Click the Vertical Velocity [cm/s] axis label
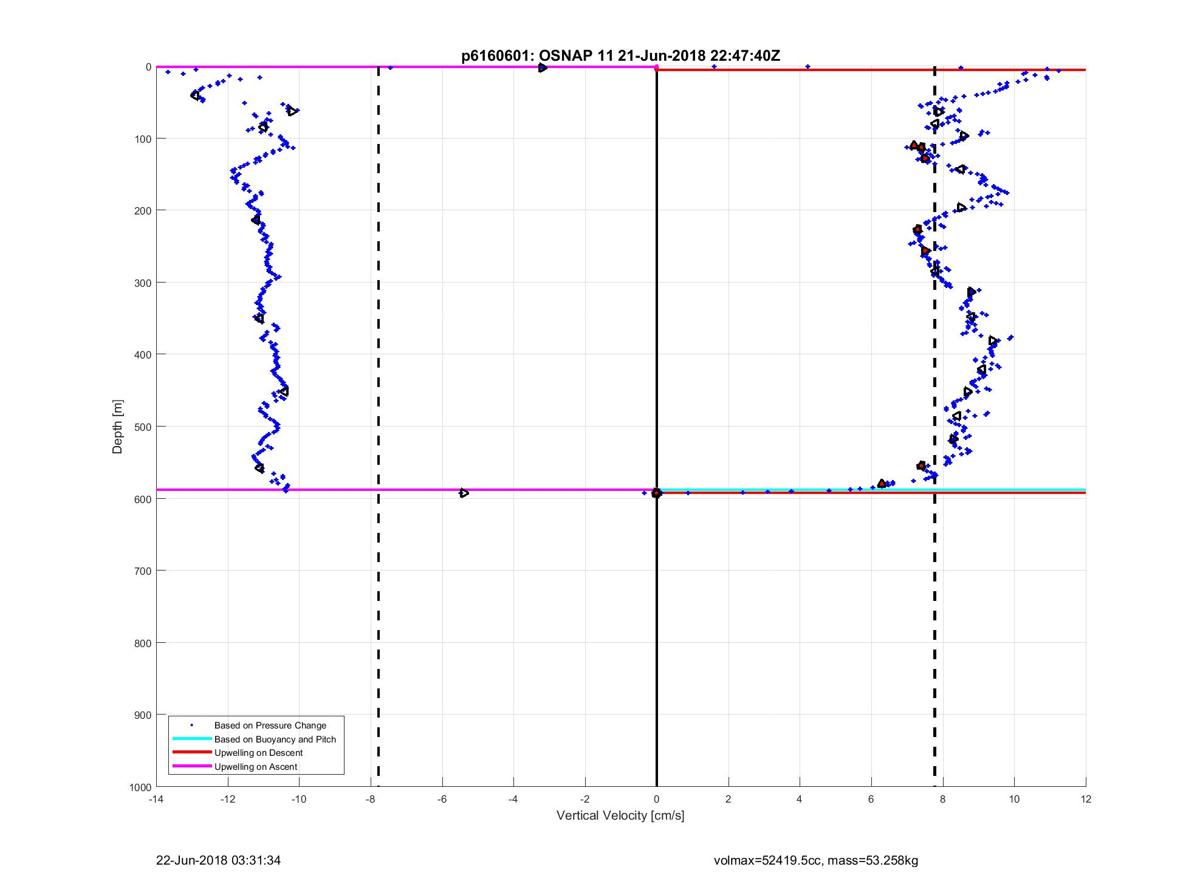This screenshot has height=885, width=1200. [620, 816]
